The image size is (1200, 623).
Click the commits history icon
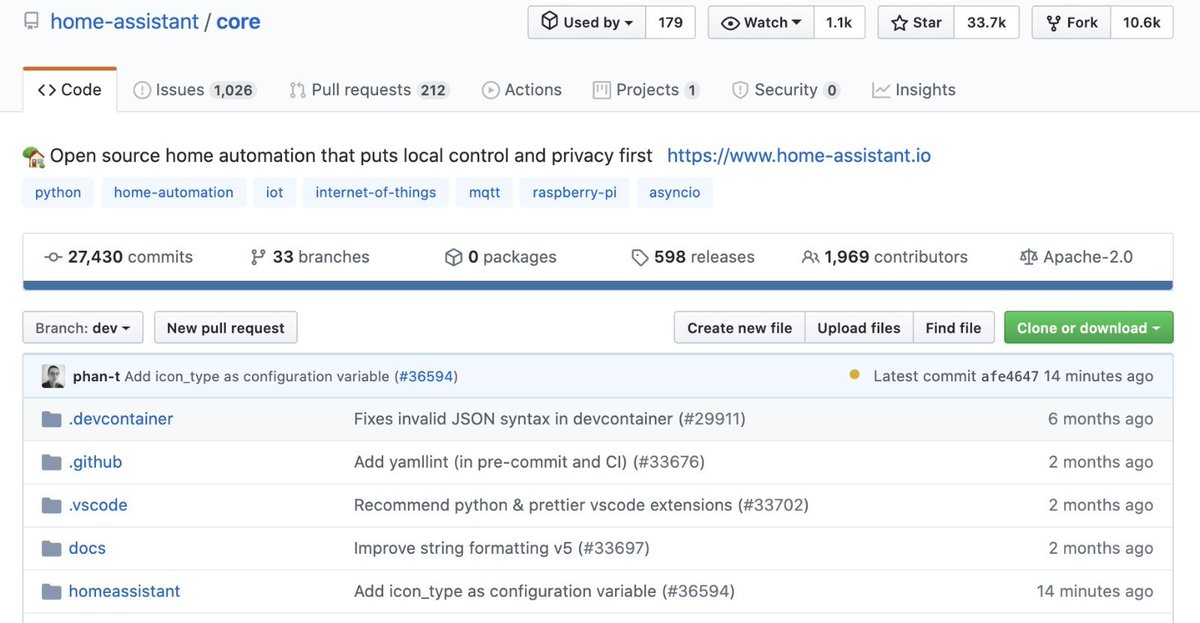[x=54, y=257]
